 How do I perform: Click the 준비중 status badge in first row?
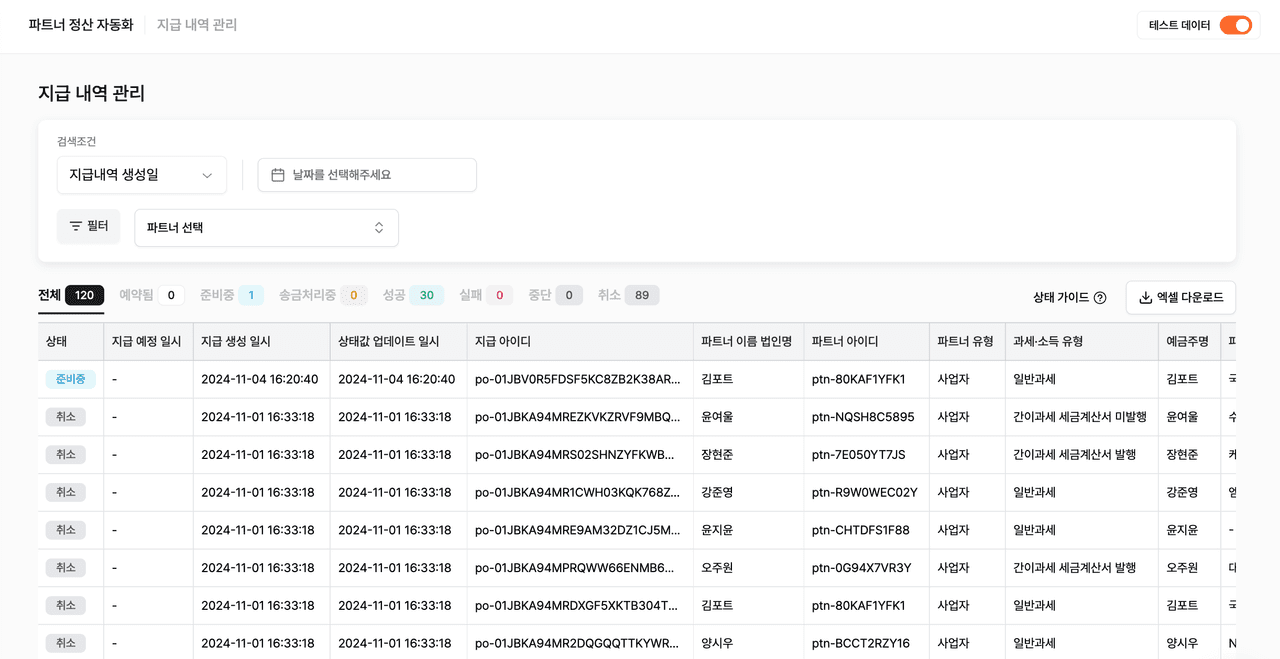coord(71,380)
